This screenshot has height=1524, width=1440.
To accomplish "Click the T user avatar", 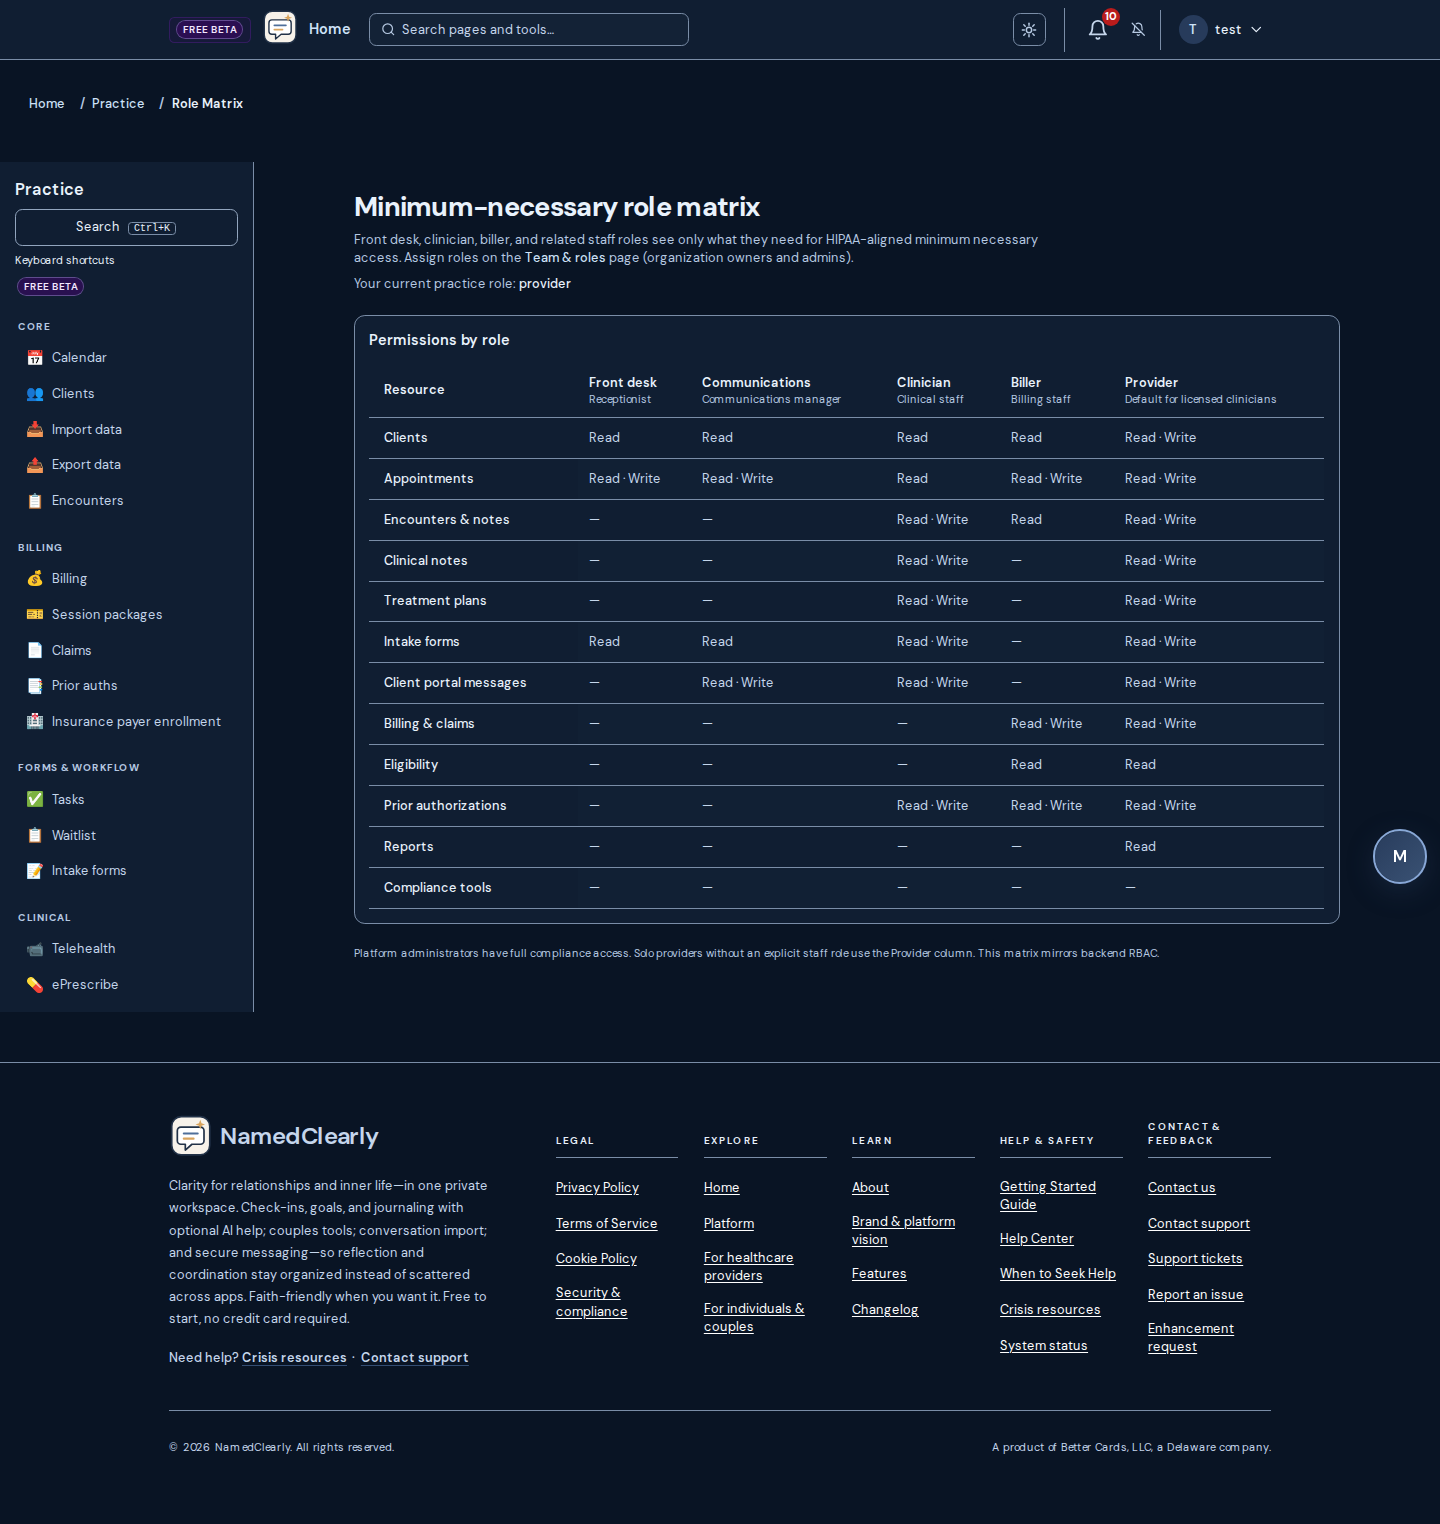I will (x=1193, y=30).
